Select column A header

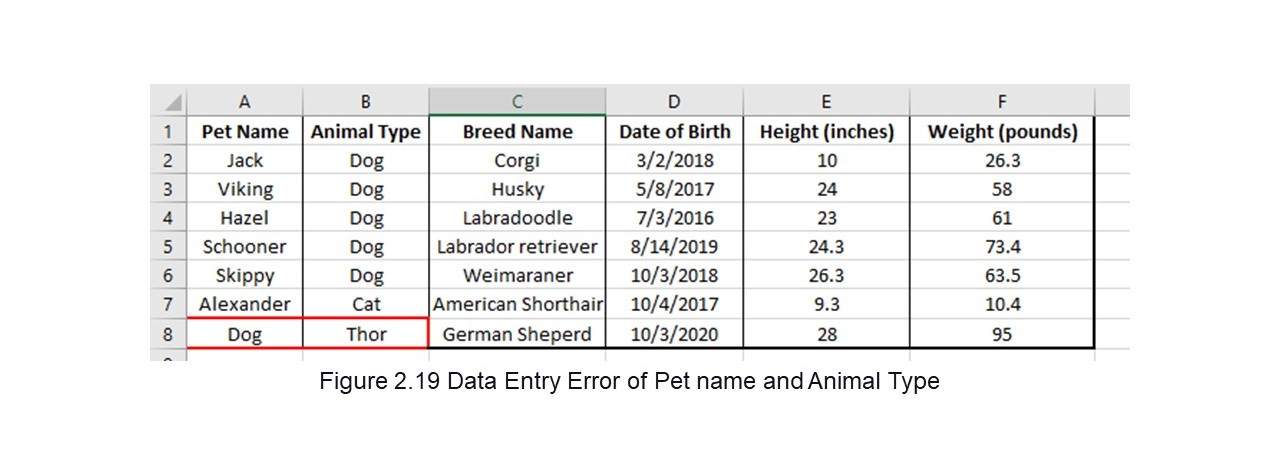pos(245,101)
